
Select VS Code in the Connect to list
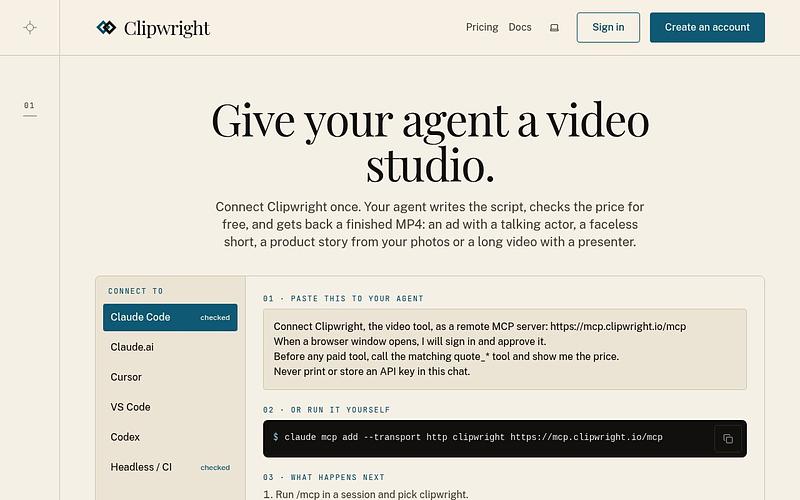170,407
